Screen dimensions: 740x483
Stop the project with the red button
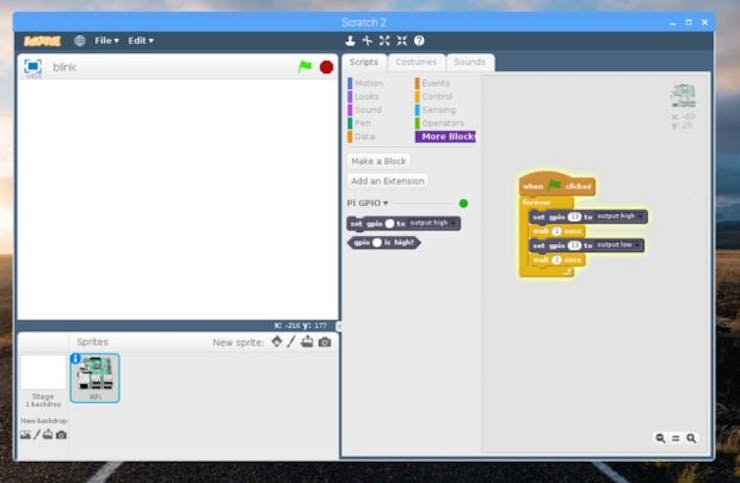point(326,67)
